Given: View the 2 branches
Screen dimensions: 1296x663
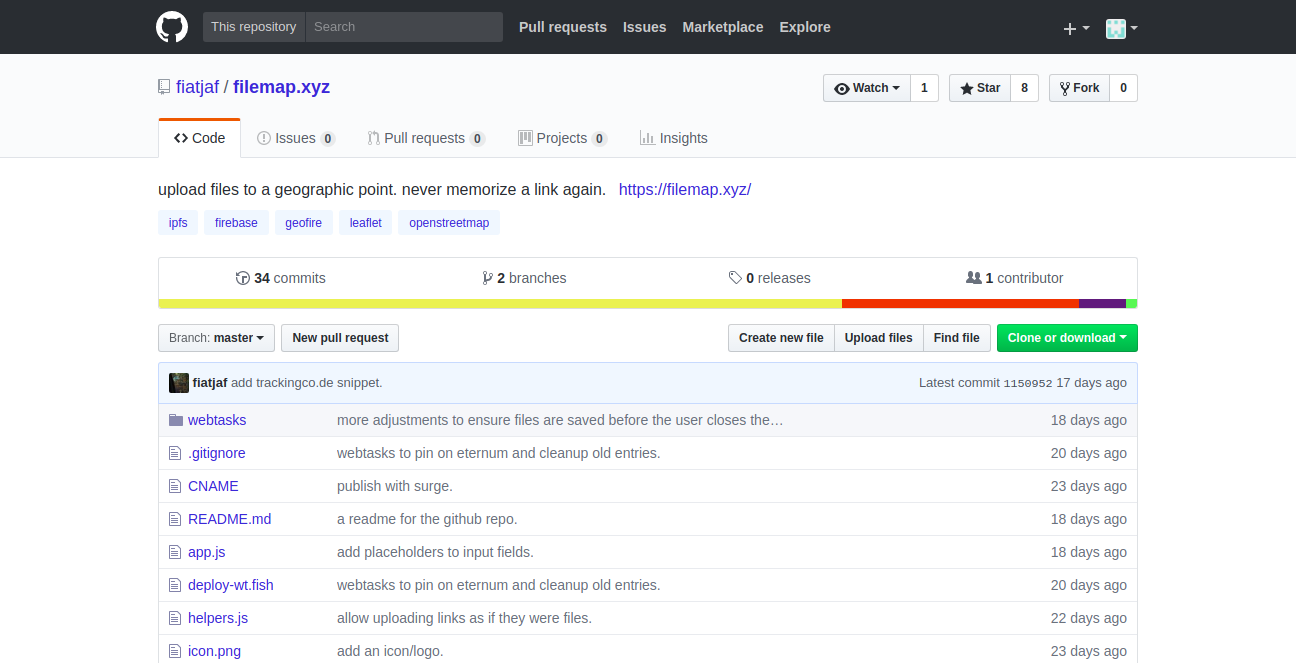Looking at the screenshot, I should pos(525,278).
